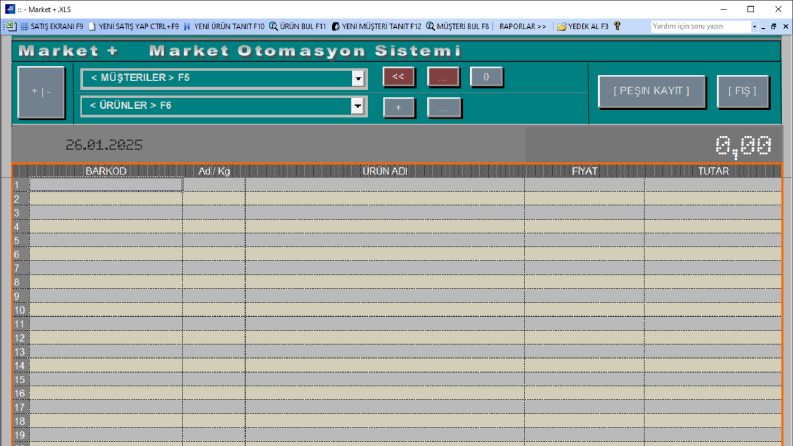
Task: Click the TUTAR column header
Action: coord(713,171)
